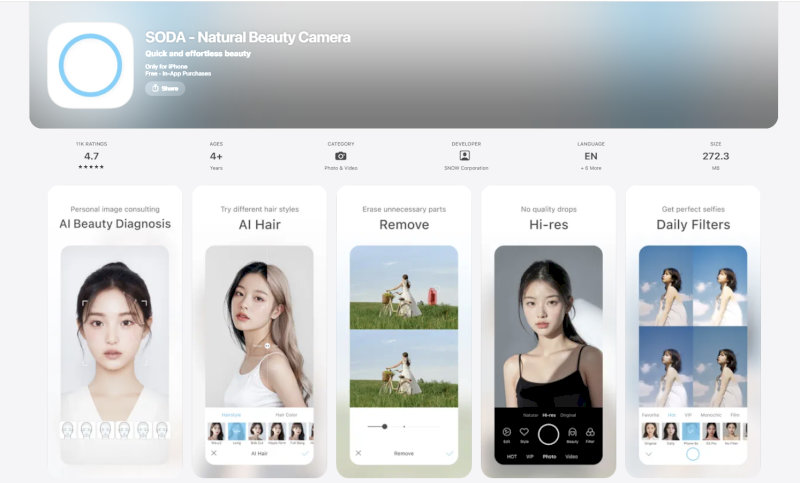Tap the shutter button in the Hi-res screenshot
This screenshot has width=800, height=483.
pos(548,434)
